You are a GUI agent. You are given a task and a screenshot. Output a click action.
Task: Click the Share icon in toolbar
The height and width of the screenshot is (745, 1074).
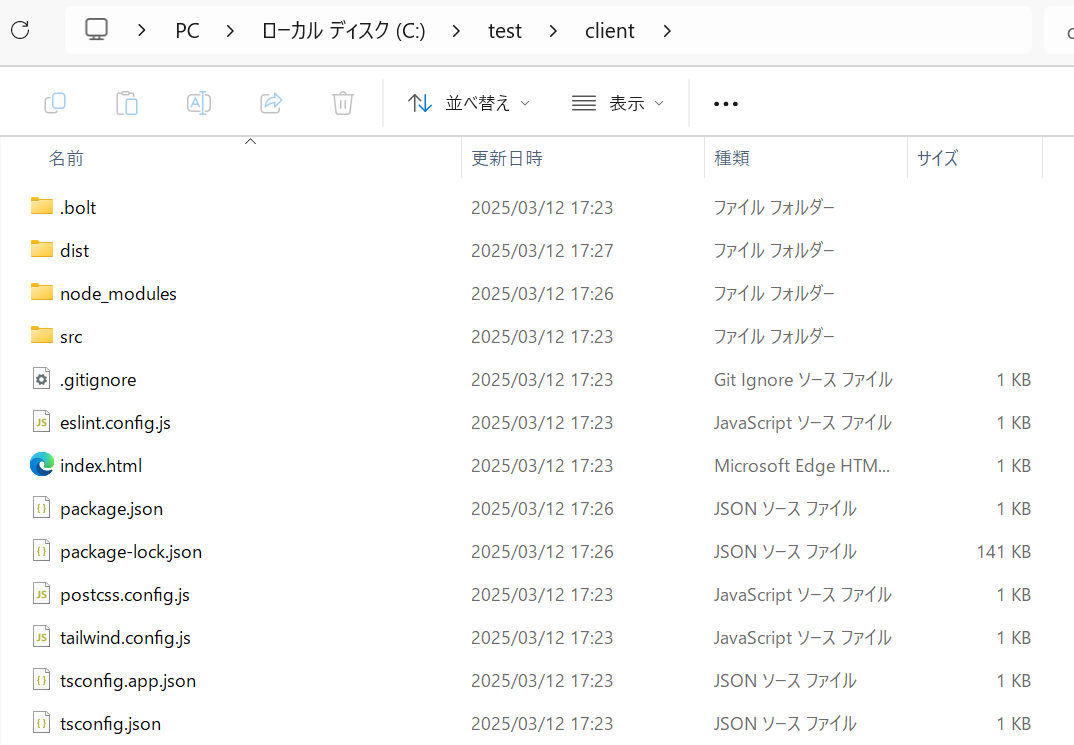tap(271, 103)
